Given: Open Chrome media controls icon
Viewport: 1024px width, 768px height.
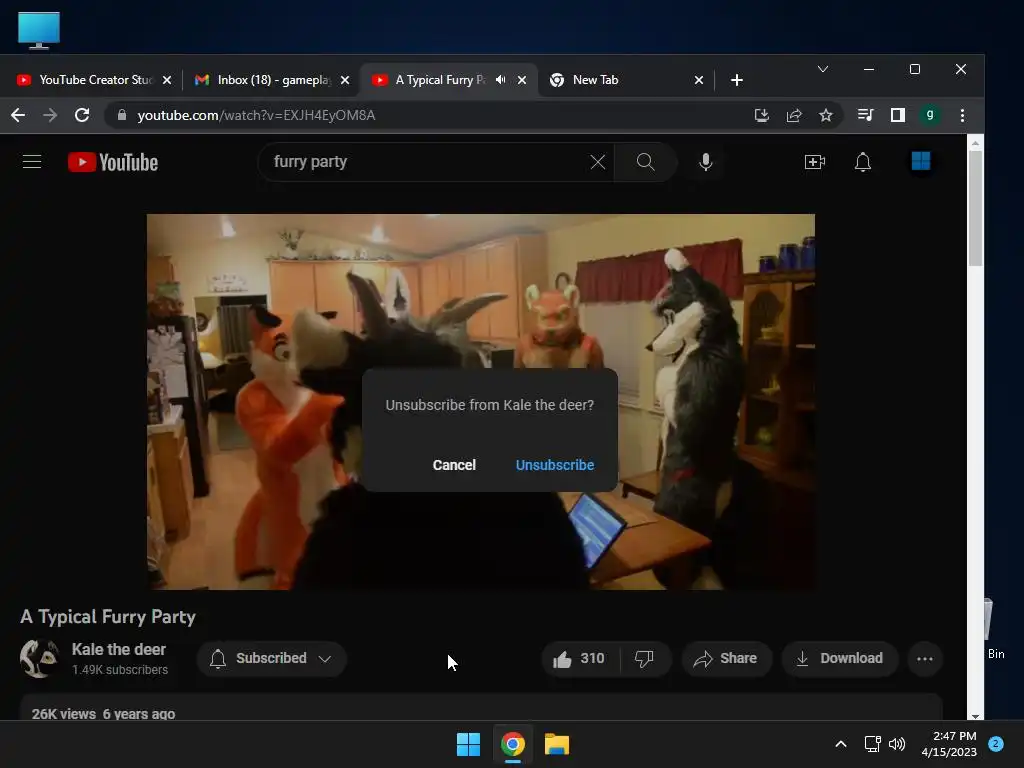Looking at the screenshot, I should [x=865, y=116].
